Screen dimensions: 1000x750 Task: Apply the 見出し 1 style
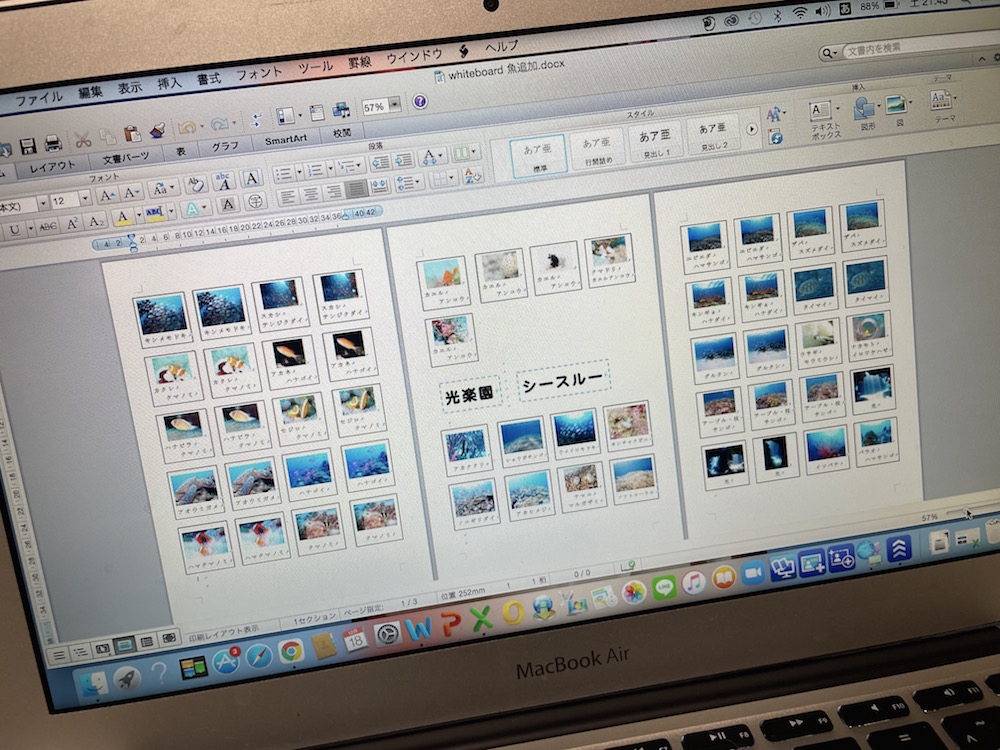click(x=655, y=143)
